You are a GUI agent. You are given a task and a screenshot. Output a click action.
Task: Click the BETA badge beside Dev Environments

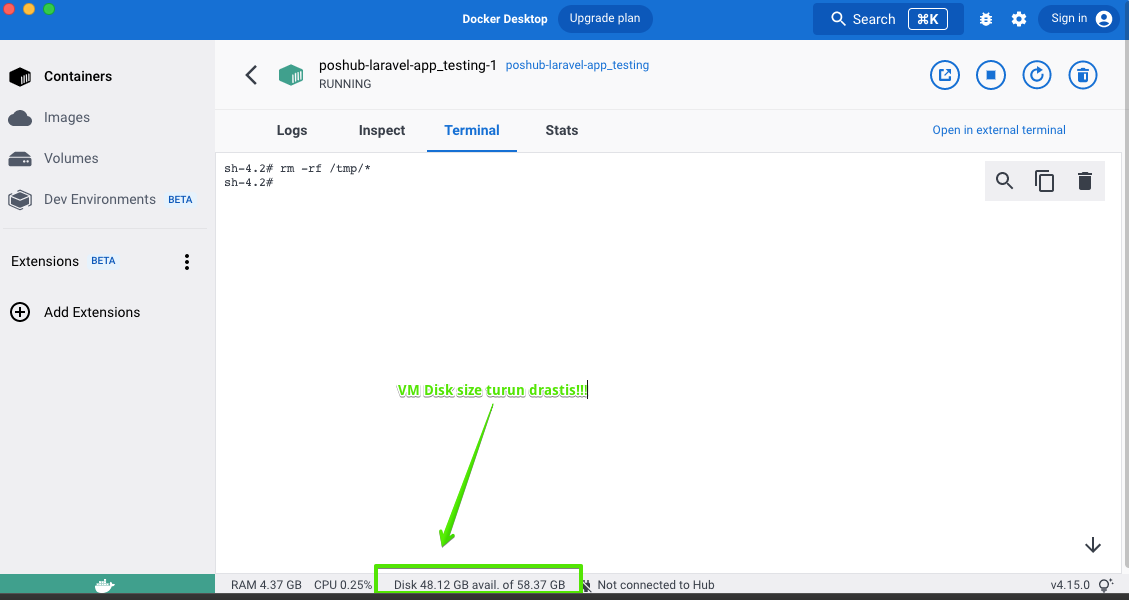(180, 200)
